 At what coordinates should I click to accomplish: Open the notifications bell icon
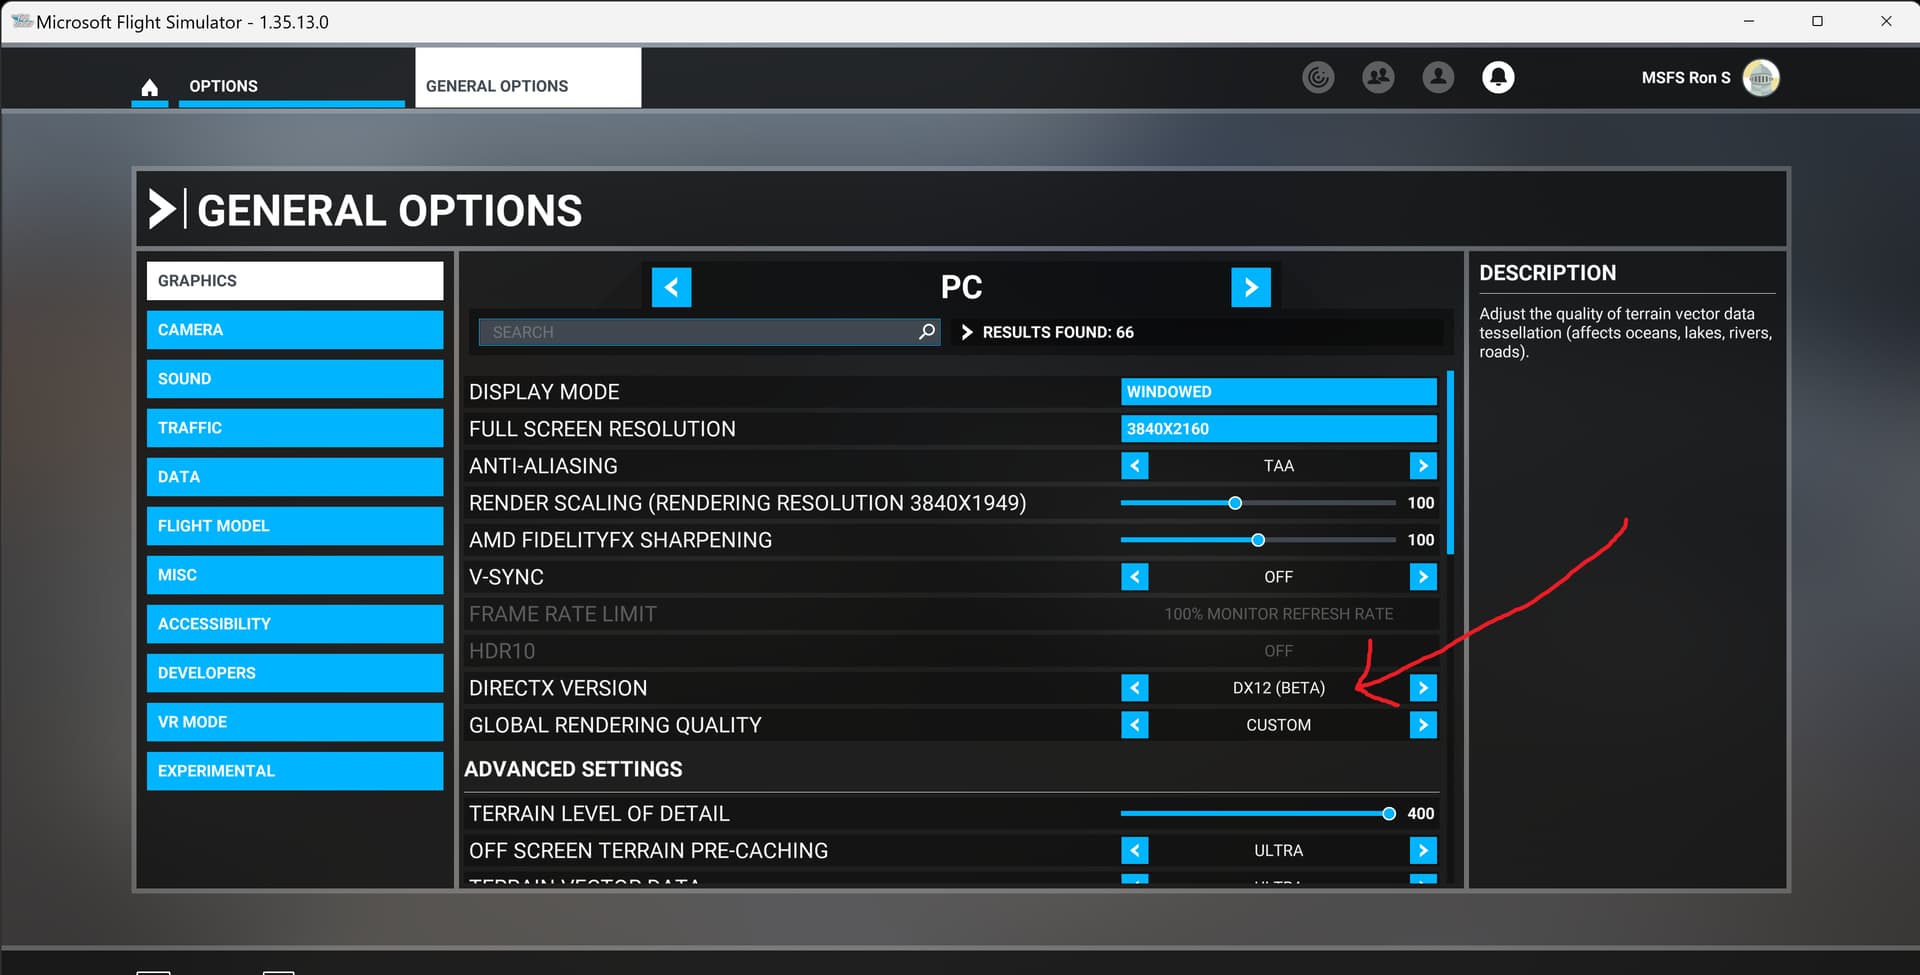click(x=1498, y=77)
